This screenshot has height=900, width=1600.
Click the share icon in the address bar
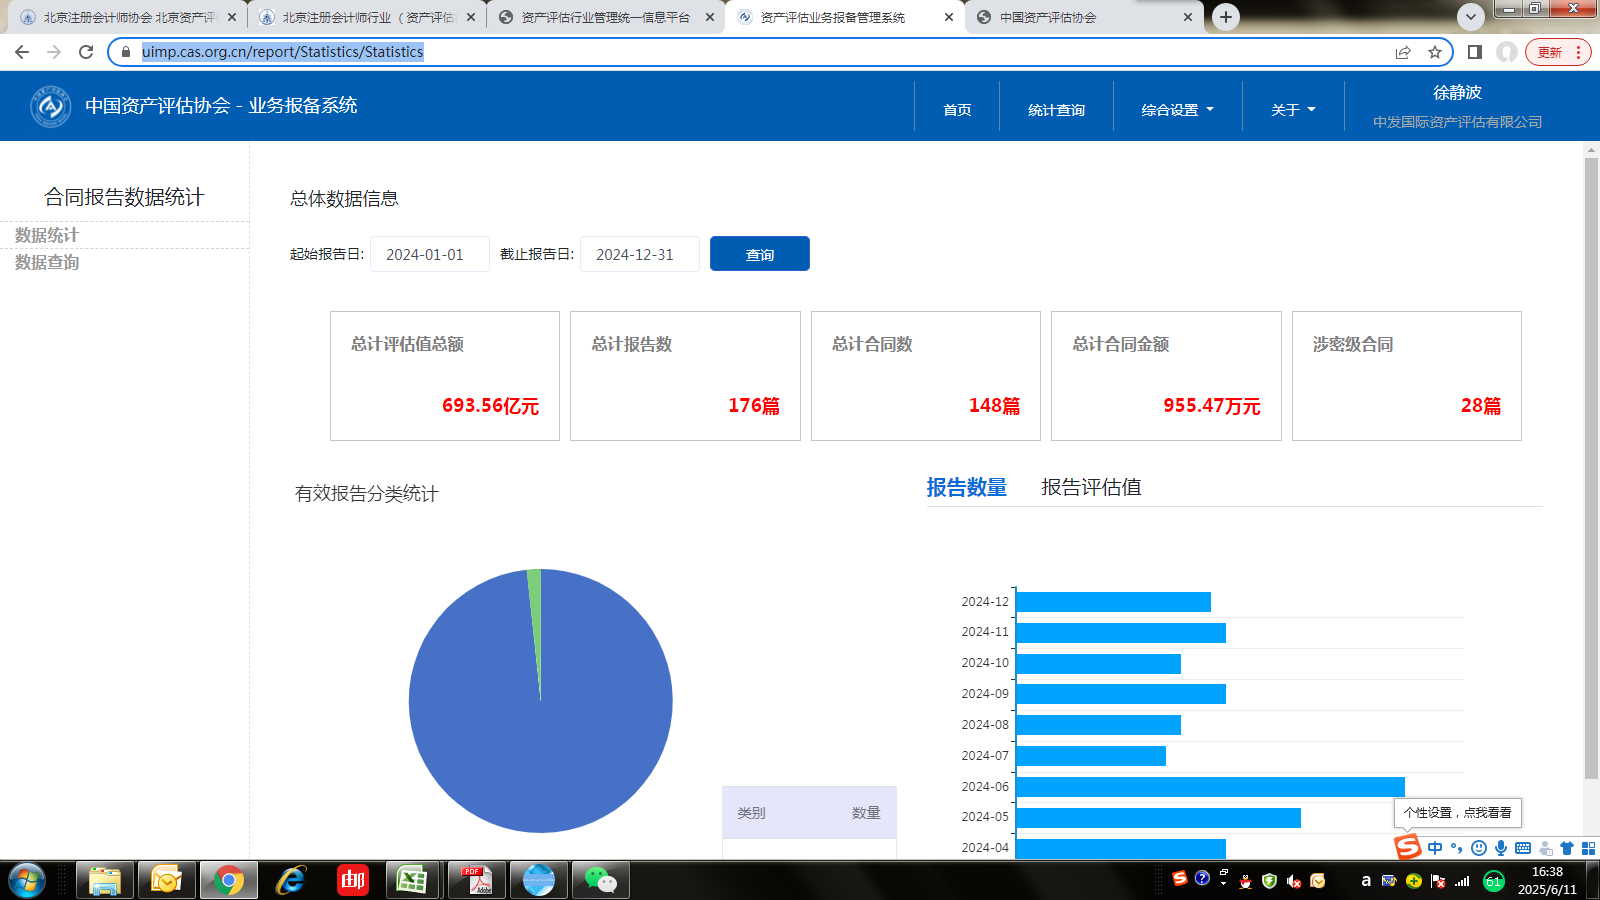(x=1403, y=52)
